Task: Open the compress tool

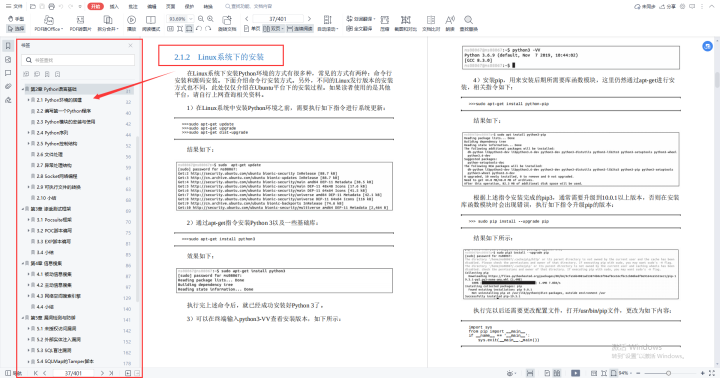Action: click(384, 23)
